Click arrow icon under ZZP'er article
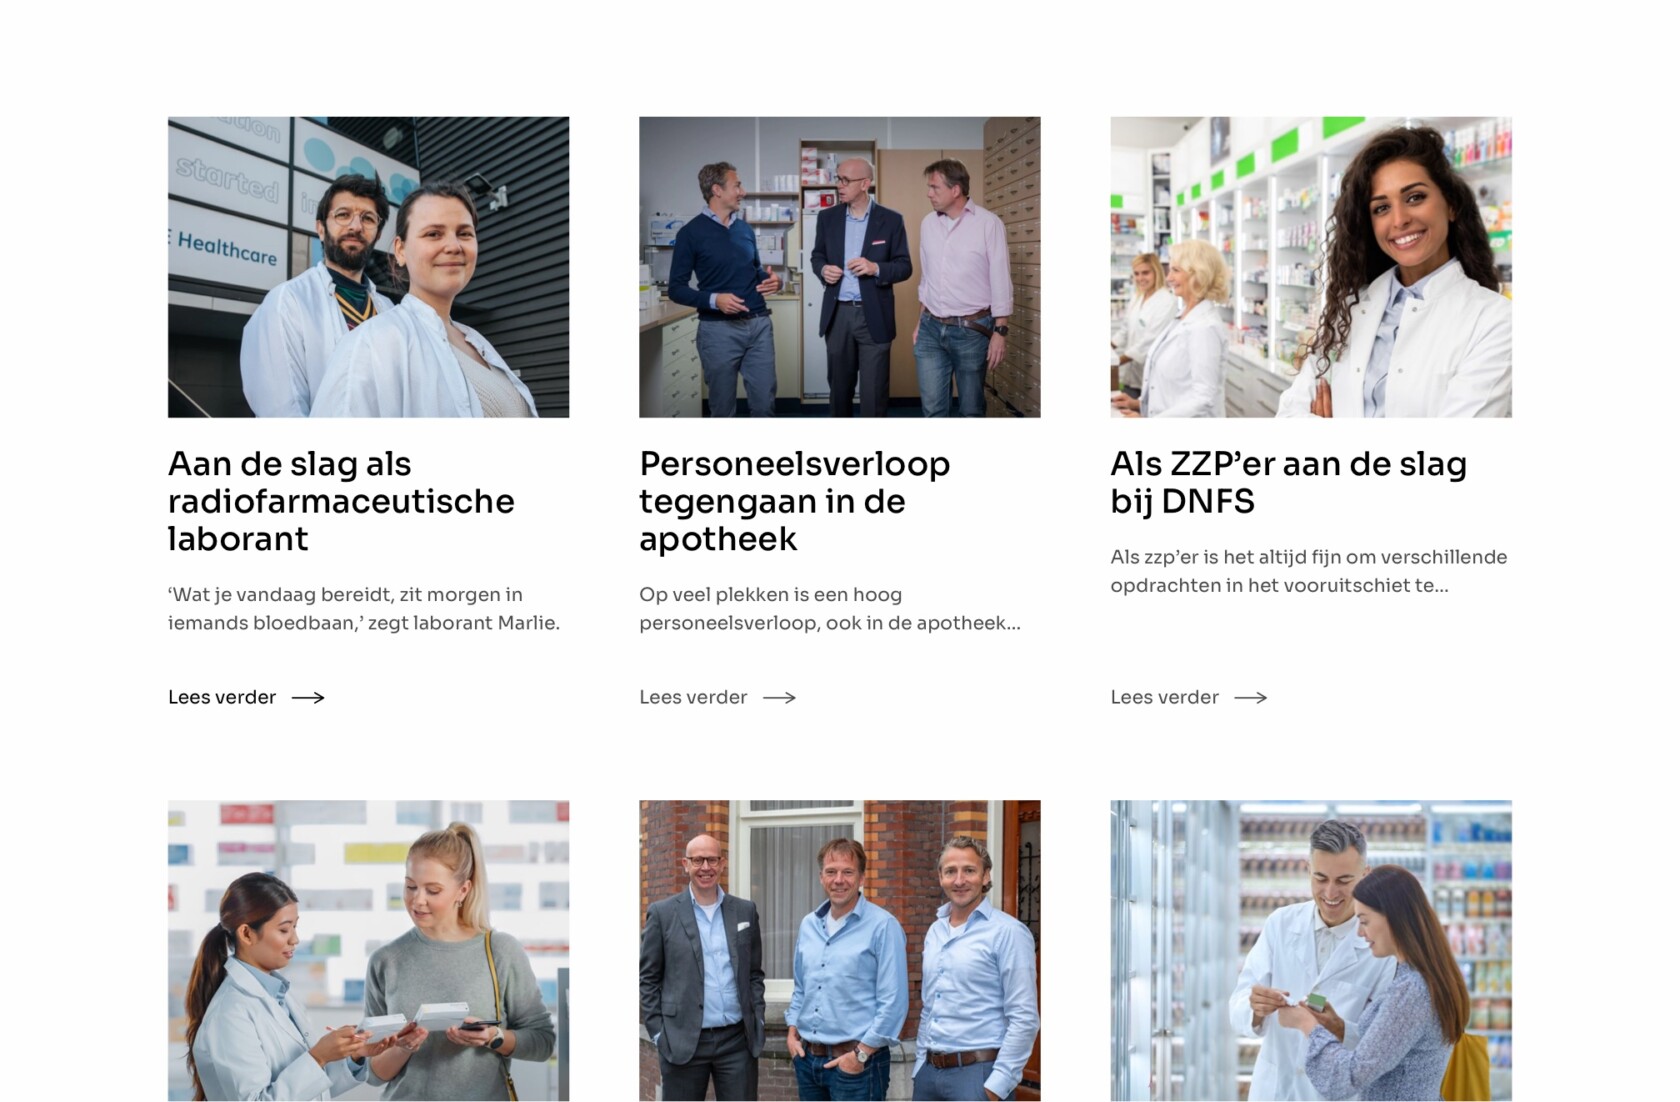This screenshot has height=1102, width=1680. [1251, 698]
